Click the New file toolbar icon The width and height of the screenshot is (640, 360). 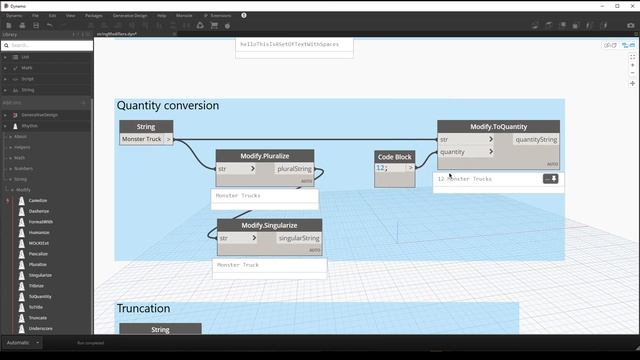pyautogui.click(x=9, y=25)
